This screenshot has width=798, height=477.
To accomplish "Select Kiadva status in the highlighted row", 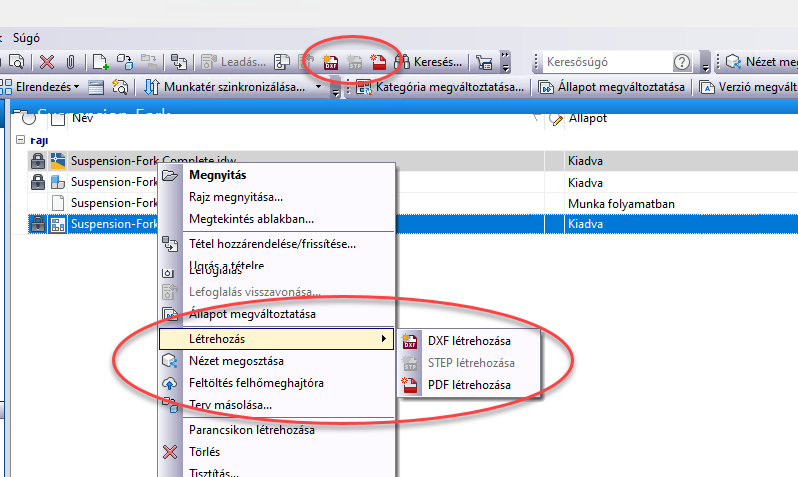I will tap(585, 224).
